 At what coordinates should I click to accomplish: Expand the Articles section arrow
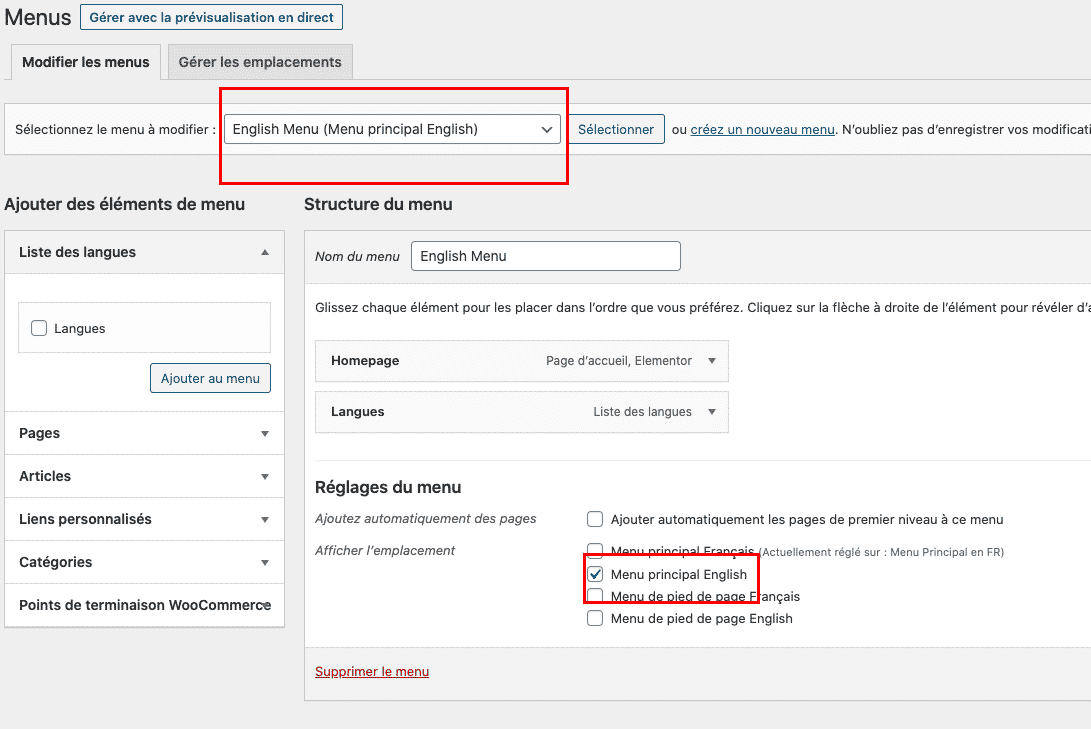click(265, 477)
